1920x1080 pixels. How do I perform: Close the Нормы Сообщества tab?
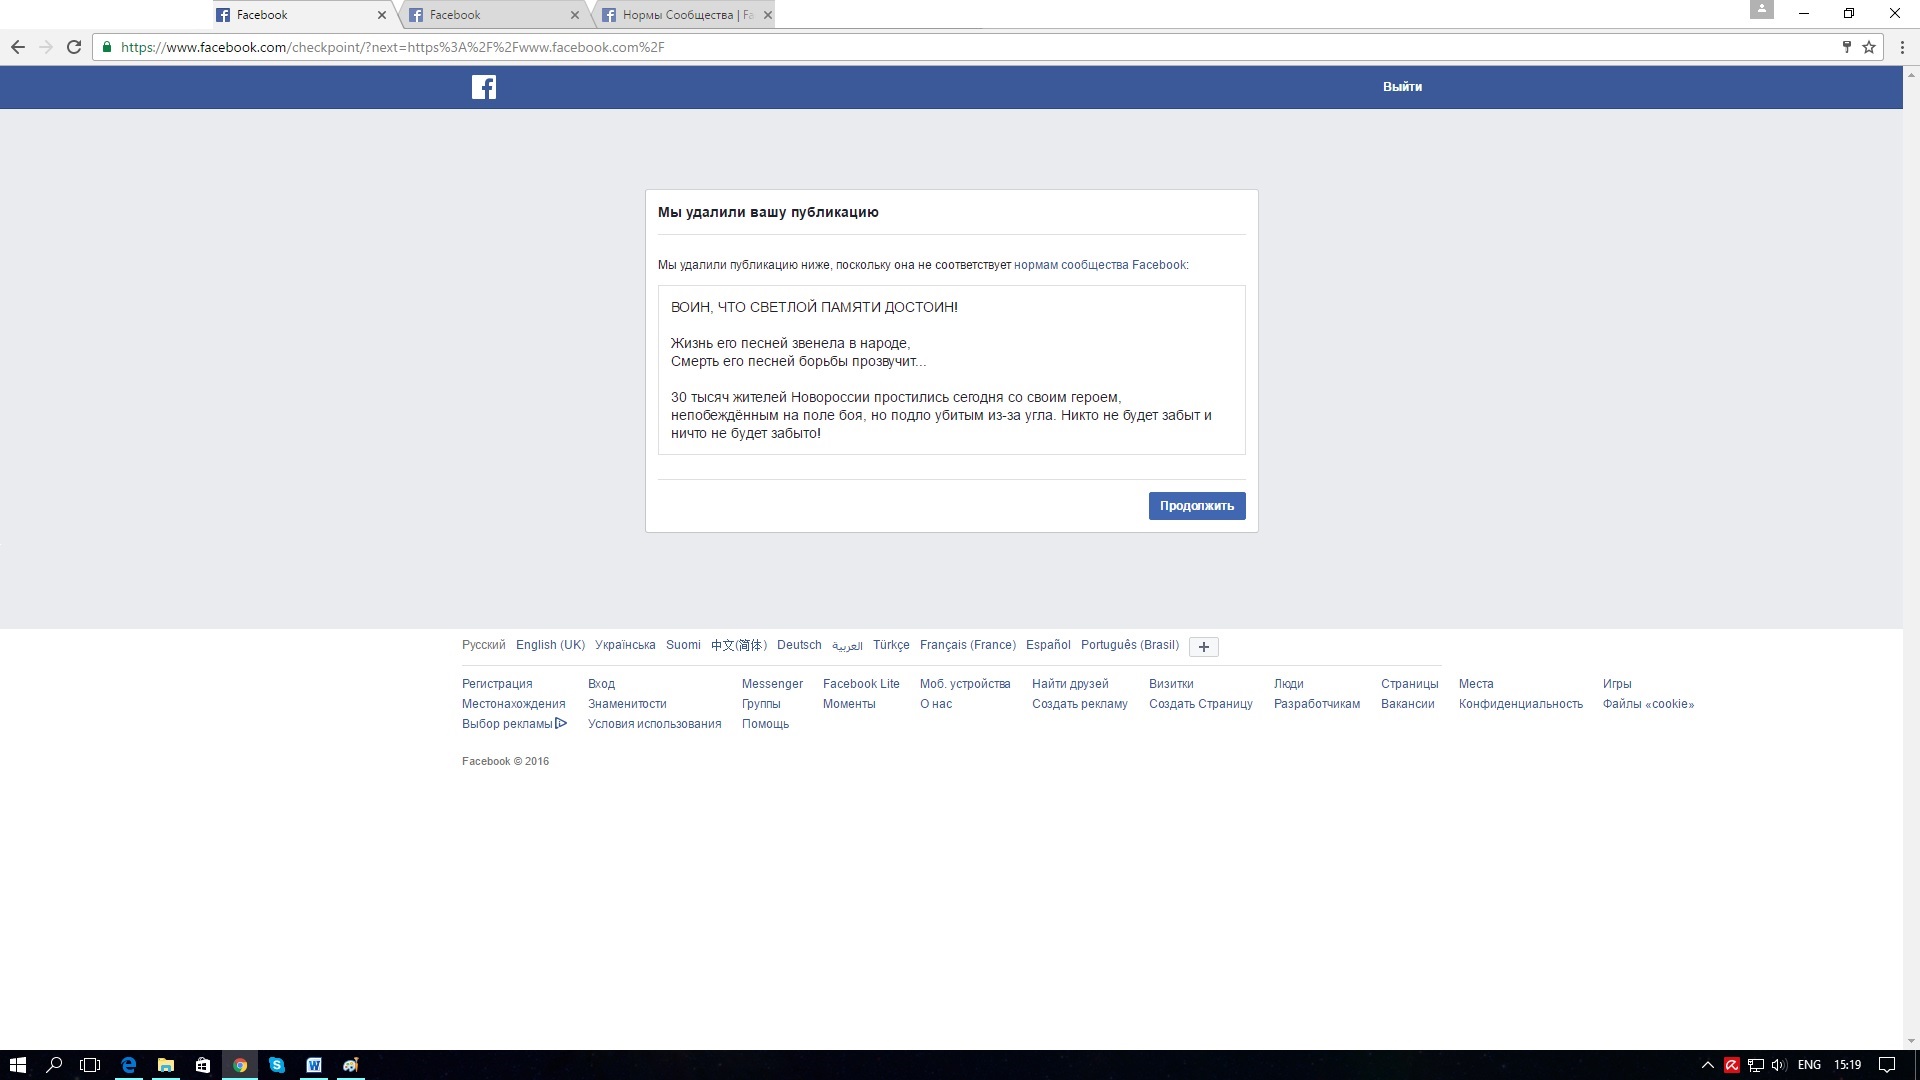[x=767, y=15]
